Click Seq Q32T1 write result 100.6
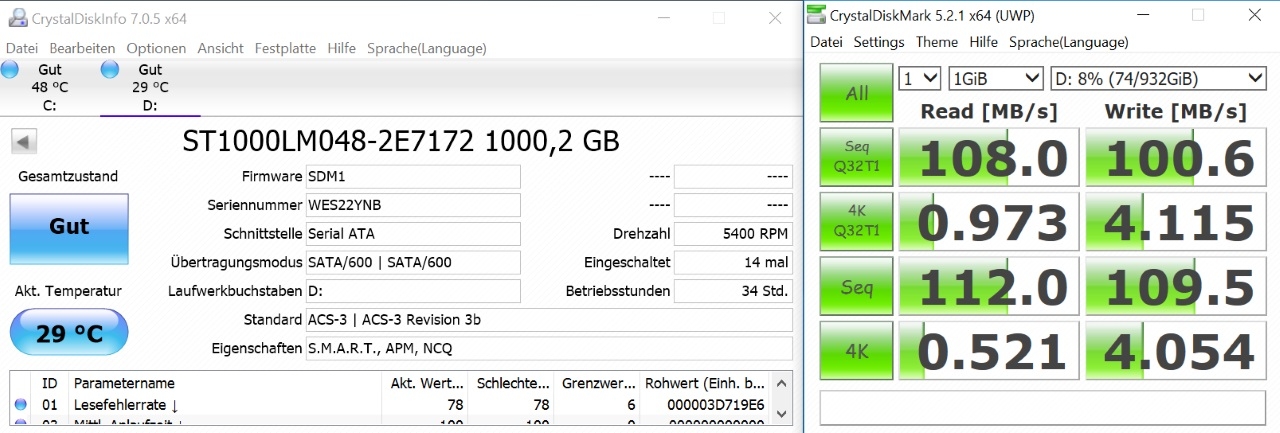Image resolution: width=1280 pixels, height=433 pixels. click(x=1177, y=157)
